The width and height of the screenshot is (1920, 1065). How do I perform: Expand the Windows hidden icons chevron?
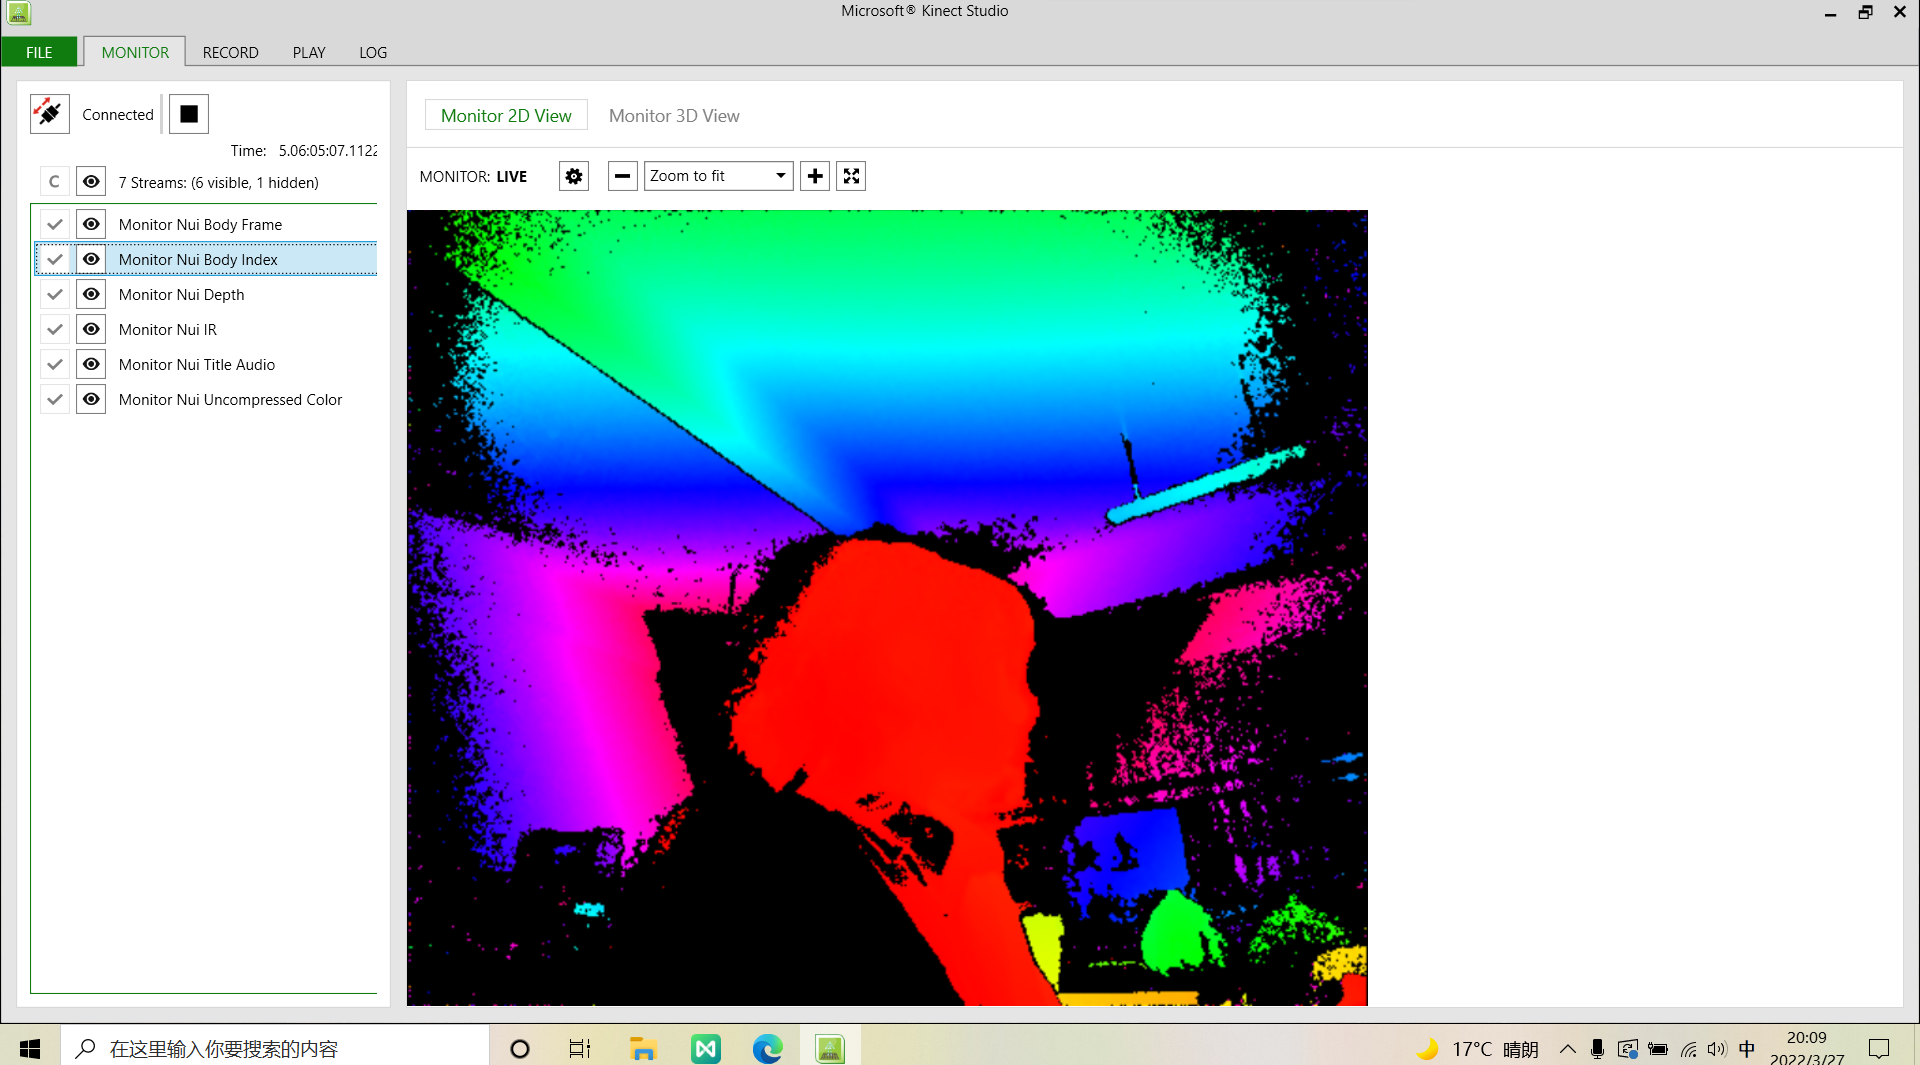1568,1049
